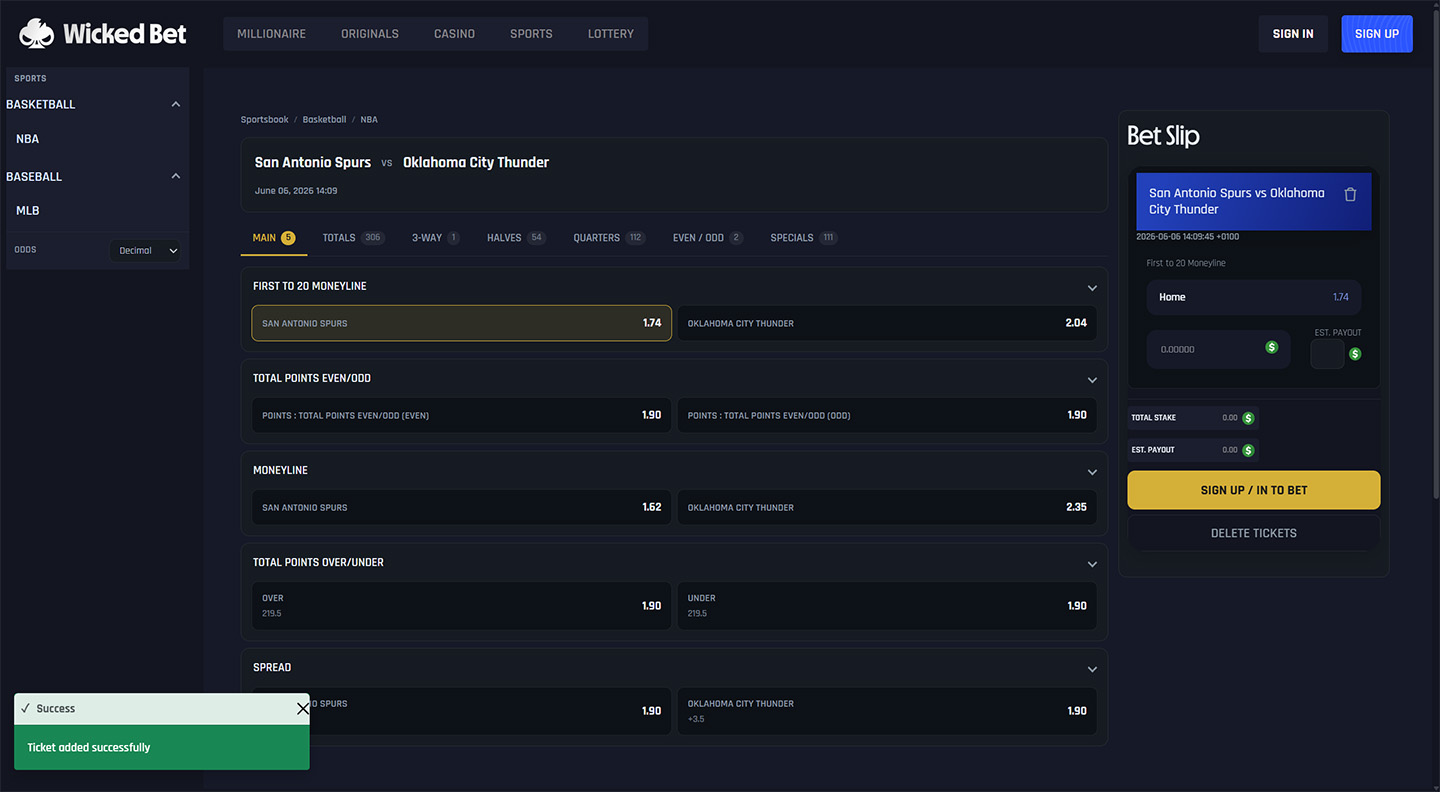Open the NBA breadcrumb link

click(369, 120)
